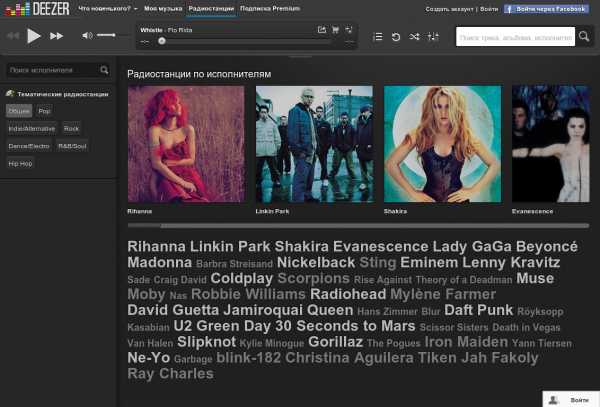Open the Что новенького dropdown
Image resolution: width=600 pixels, height=407 pixels.
pos(108,8)
